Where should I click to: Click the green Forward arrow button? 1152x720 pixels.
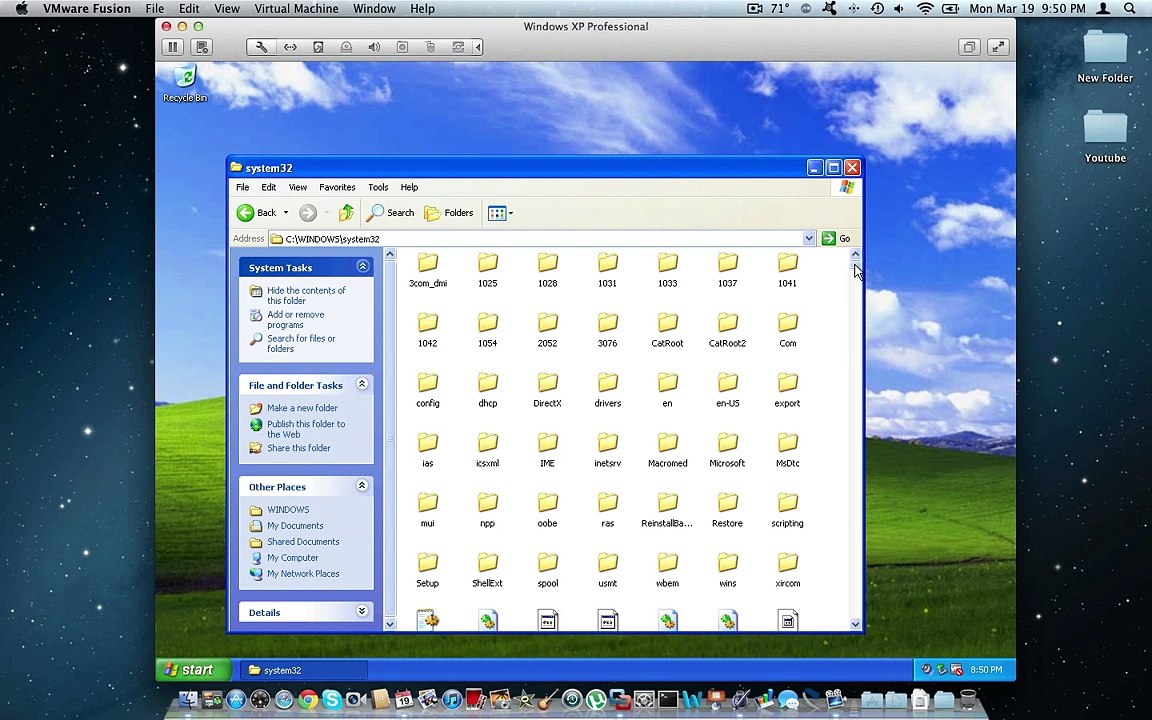coord(308,213)
